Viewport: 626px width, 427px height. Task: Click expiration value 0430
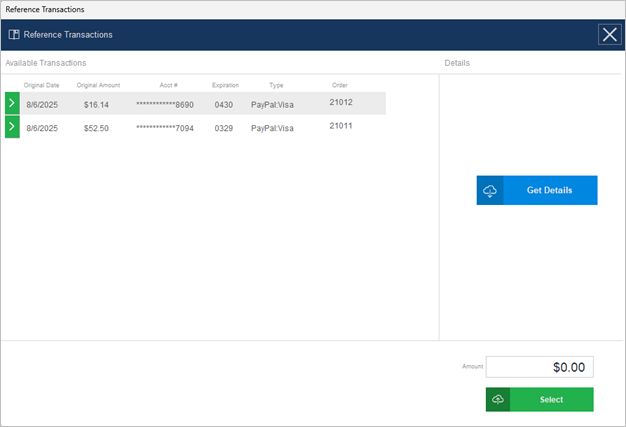[x=224, y=105]
